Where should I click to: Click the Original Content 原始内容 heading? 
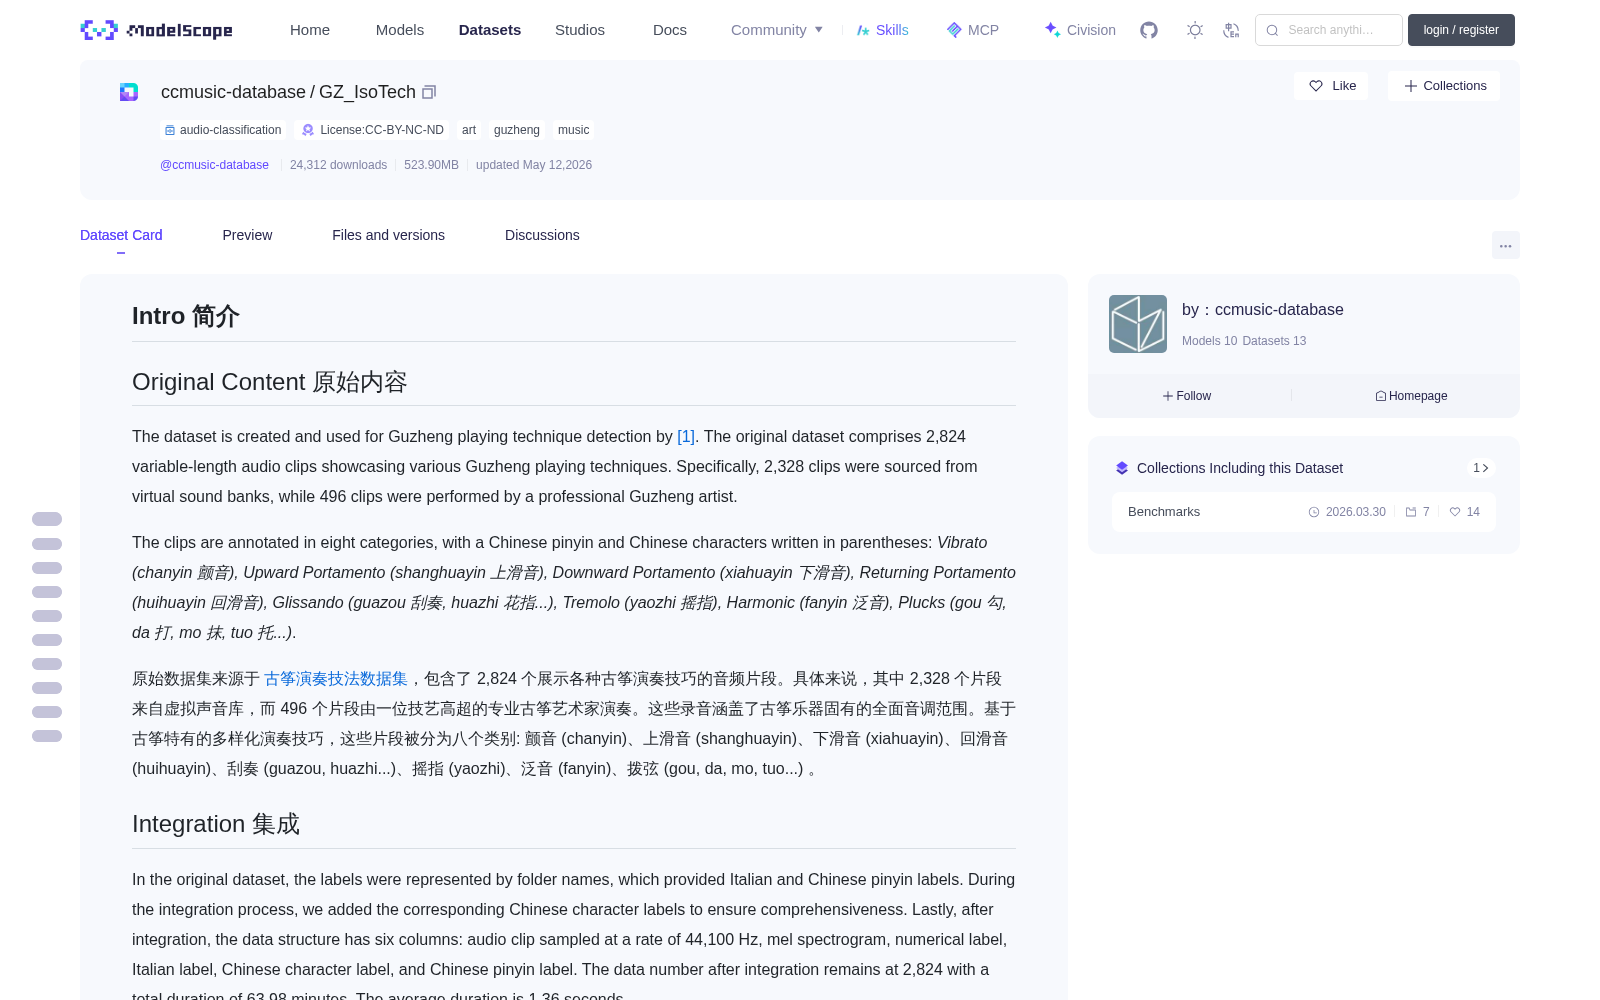(x=270, y=382)
